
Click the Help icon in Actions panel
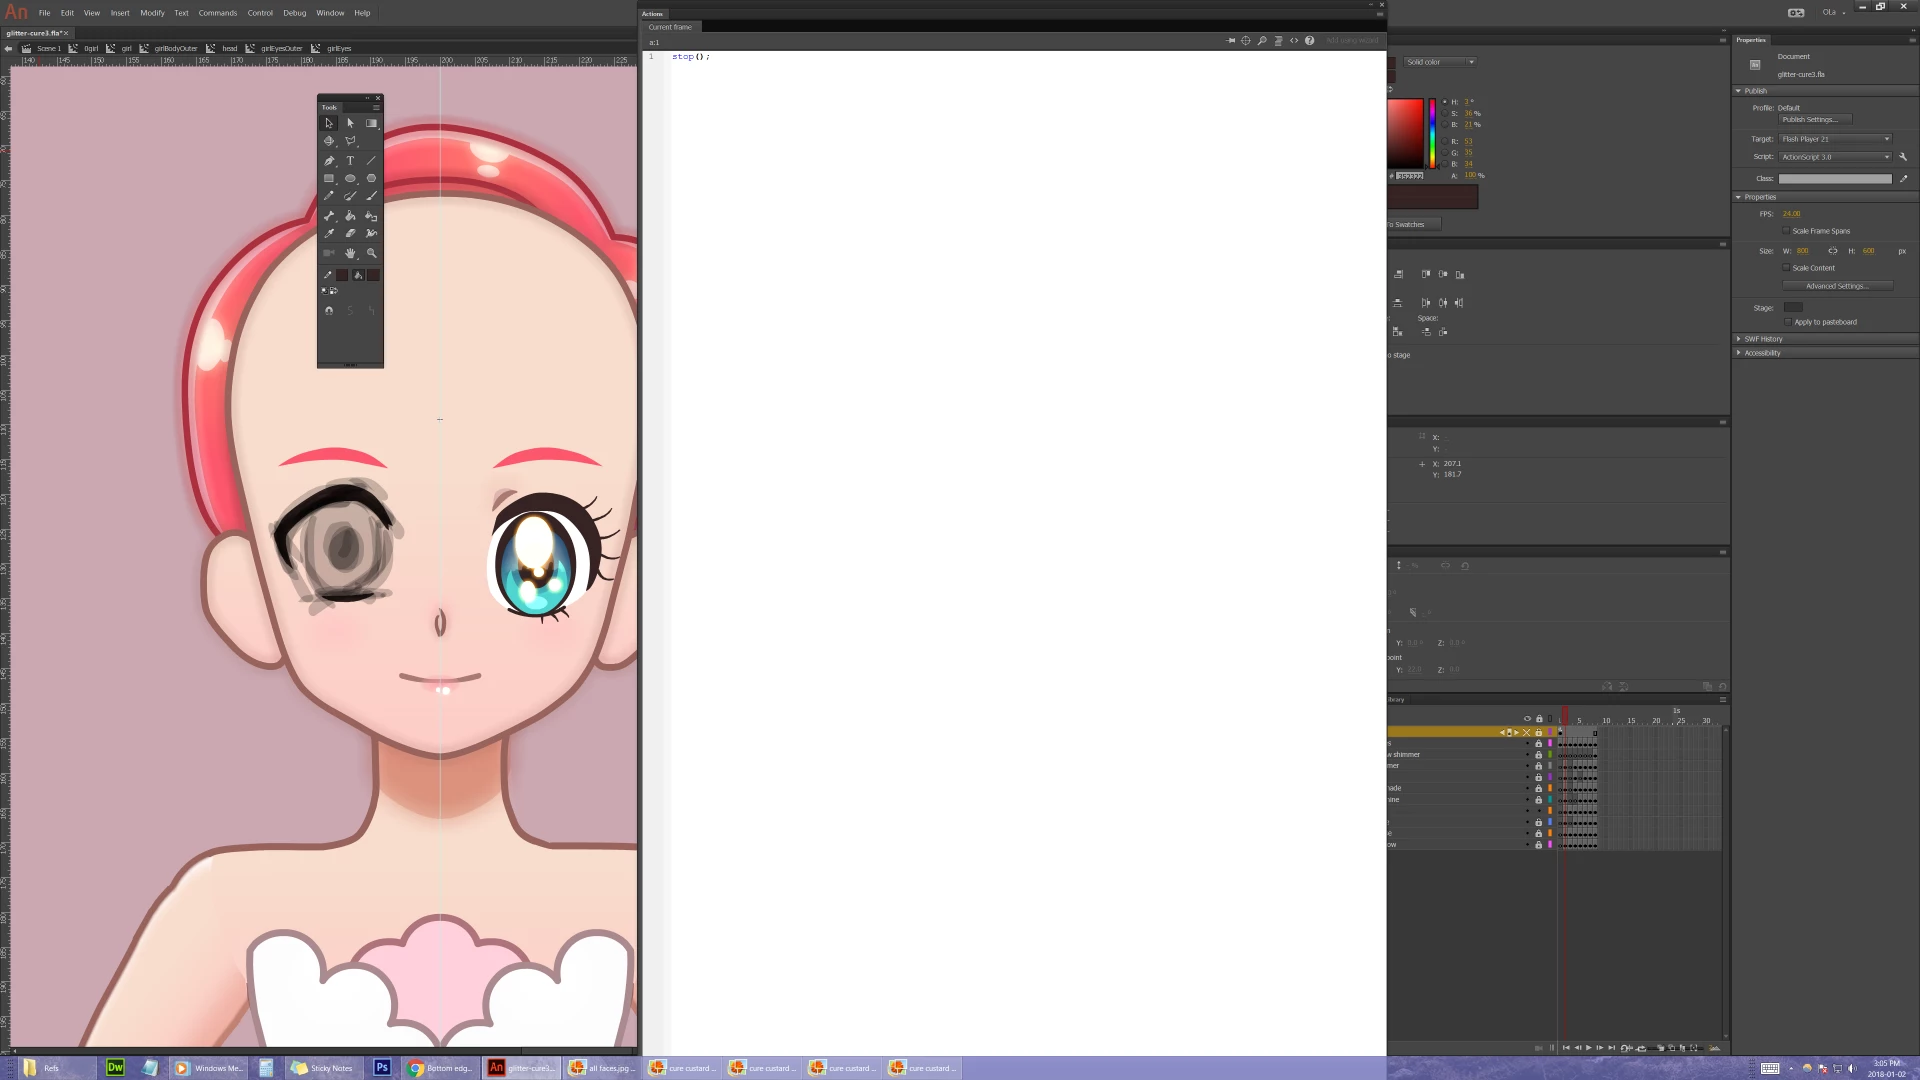click(x=1309, y=41)
